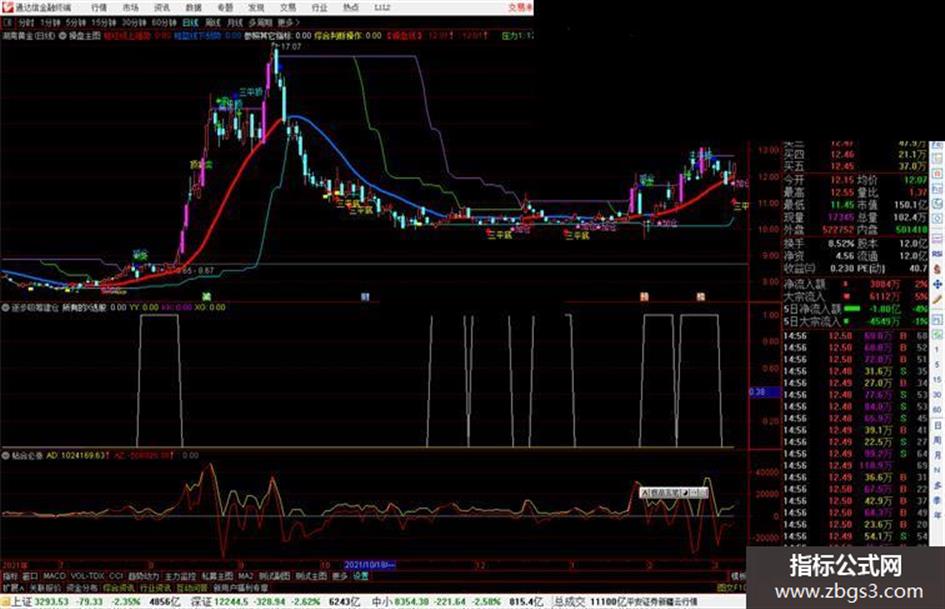Viewport: 945px width, 609px height.
Task: Click the red 交易 button at top right
Action: pyautogui.click(x=520, y=7)
